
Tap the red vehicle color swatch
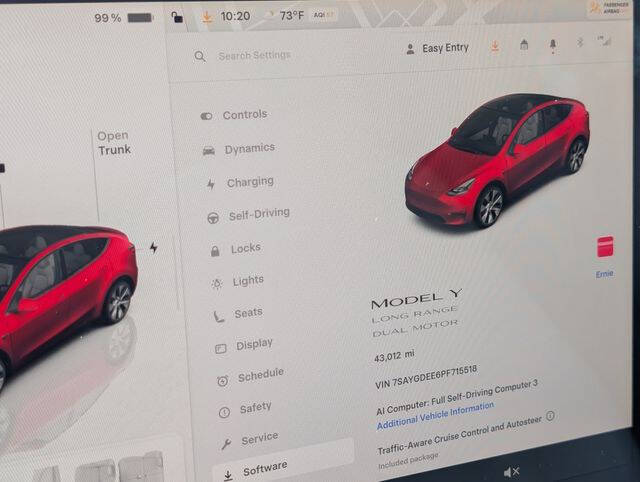click(x=605, y=247)
